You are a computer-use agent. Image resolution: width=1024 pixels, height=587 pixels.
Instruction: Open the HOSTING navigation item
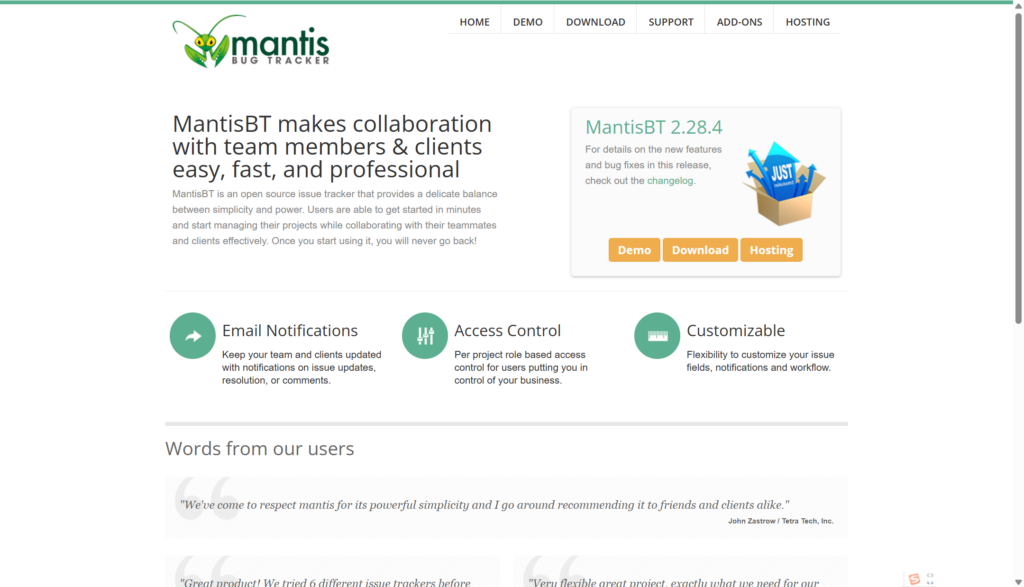(x=808, y=22)
